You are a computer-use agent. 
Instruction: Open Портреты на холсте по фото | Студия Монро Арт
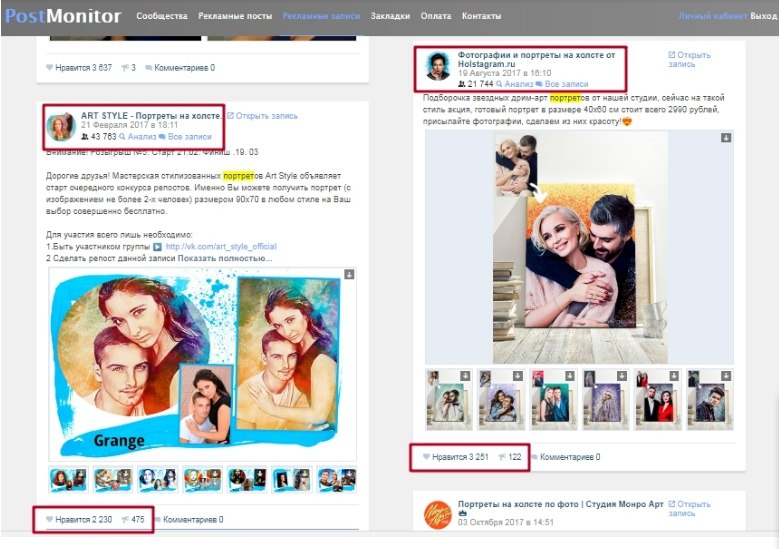560,504
